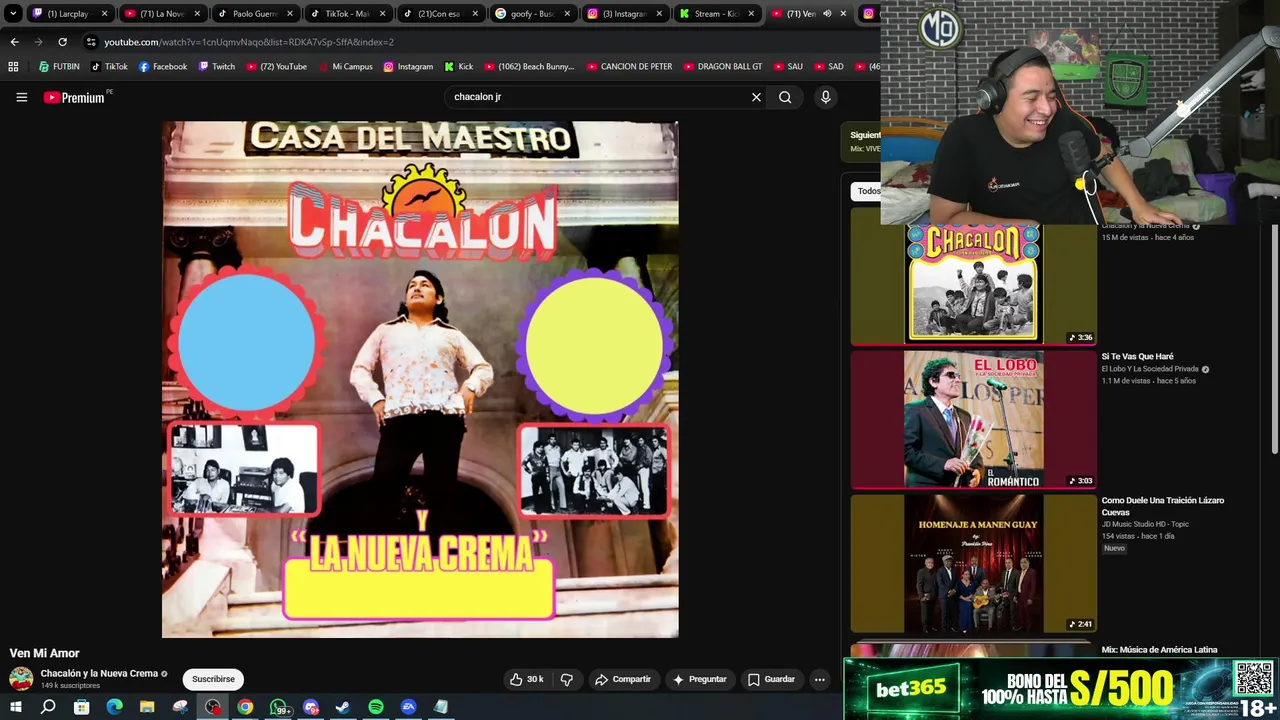
Task: Open Google Chrome from taskbar
Action: 245,707
